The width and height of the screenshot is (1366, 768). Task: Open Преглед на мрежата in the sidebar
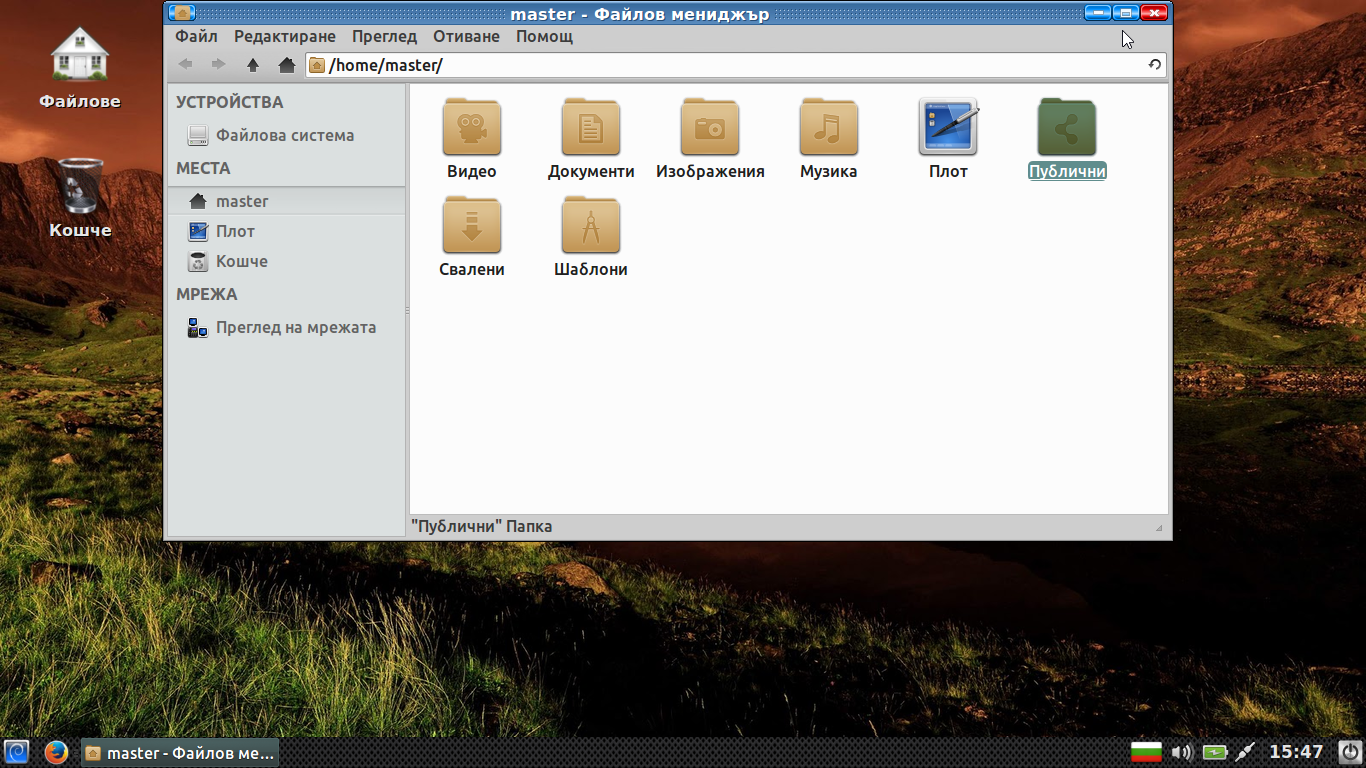[x=286, y=327]
